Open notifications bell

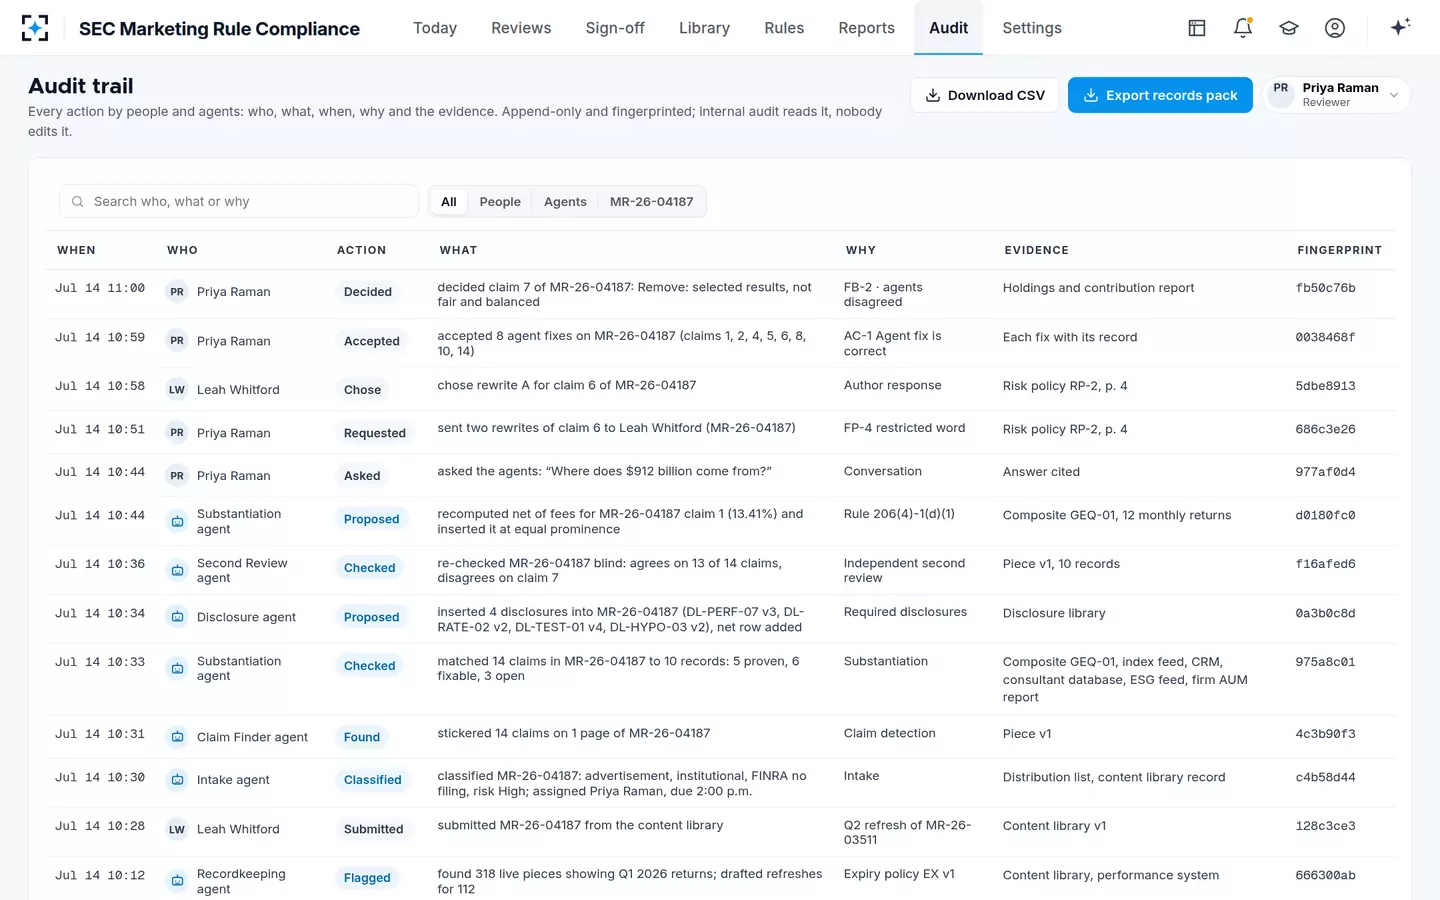pyautogui.click(x=1243, y=28)
